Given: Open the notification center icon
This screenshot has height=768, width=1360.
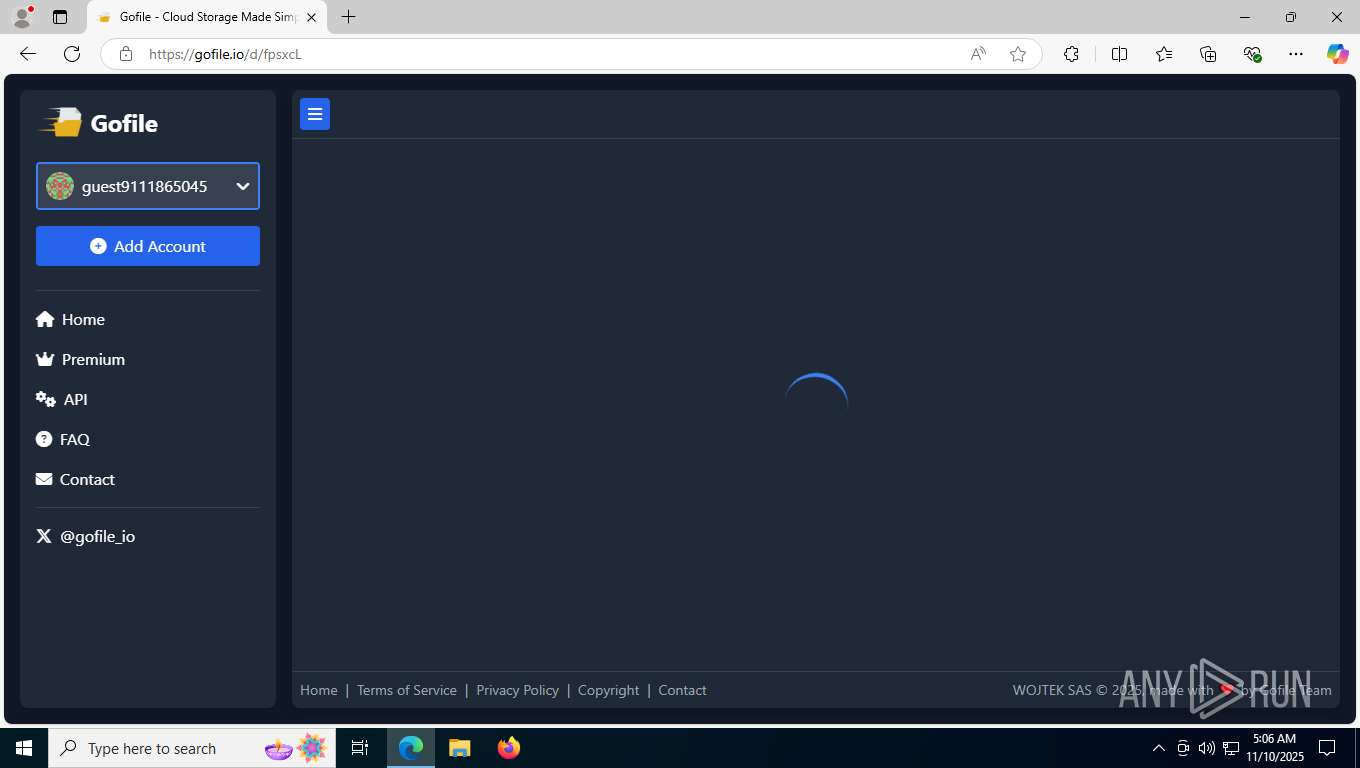Looking at the screenshot, I should (x=1327, y=748).
